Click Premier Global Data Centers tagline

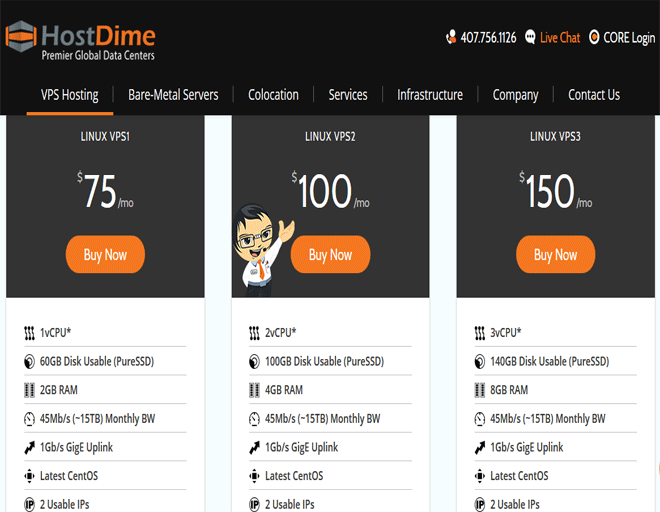pyautogui.click(x=98, y=55)
